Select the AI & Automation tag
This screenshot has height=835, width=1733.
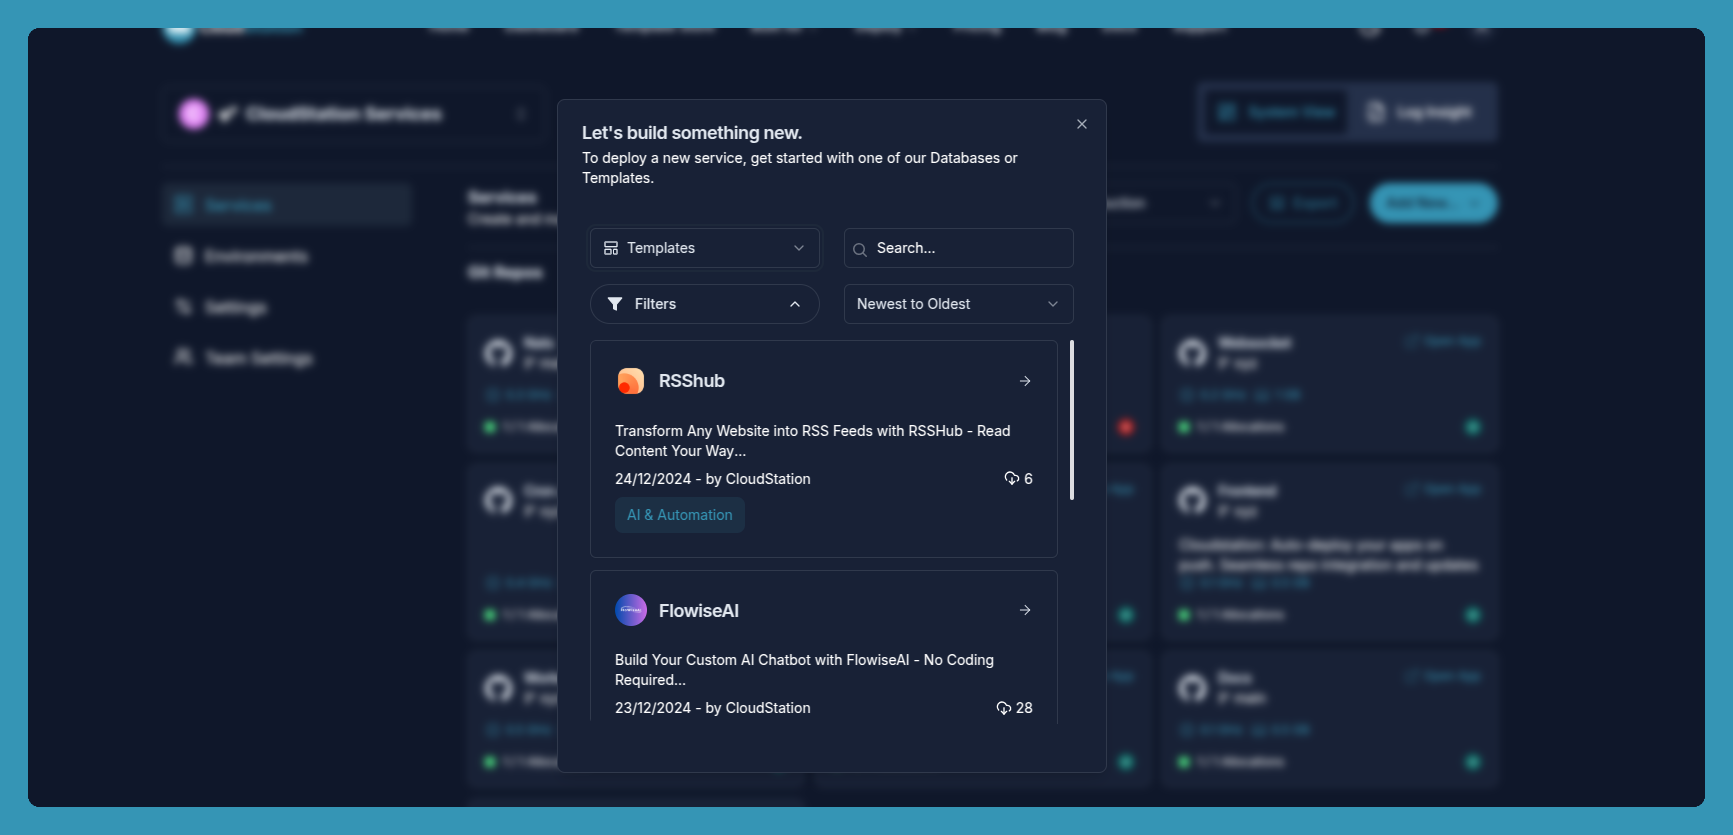pos(680,515)
